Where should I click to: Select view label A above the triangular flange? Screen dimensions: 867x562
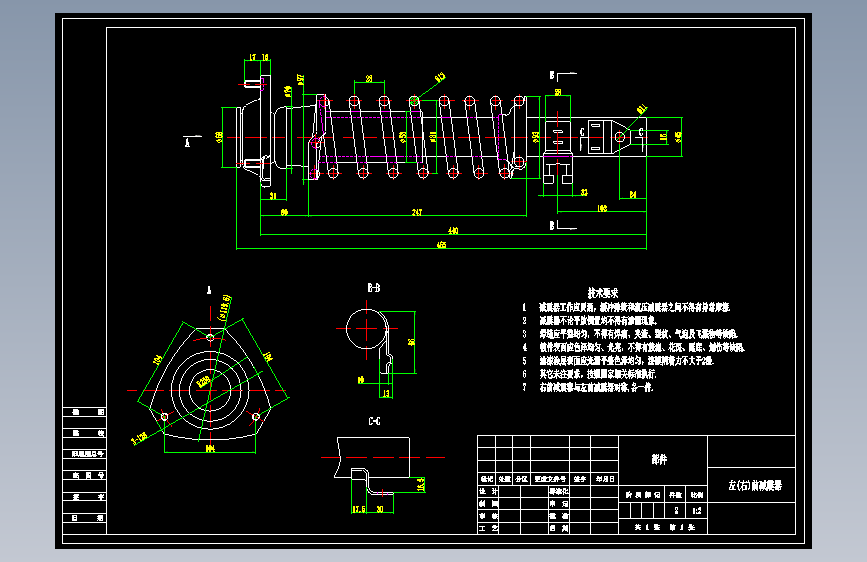209,290
